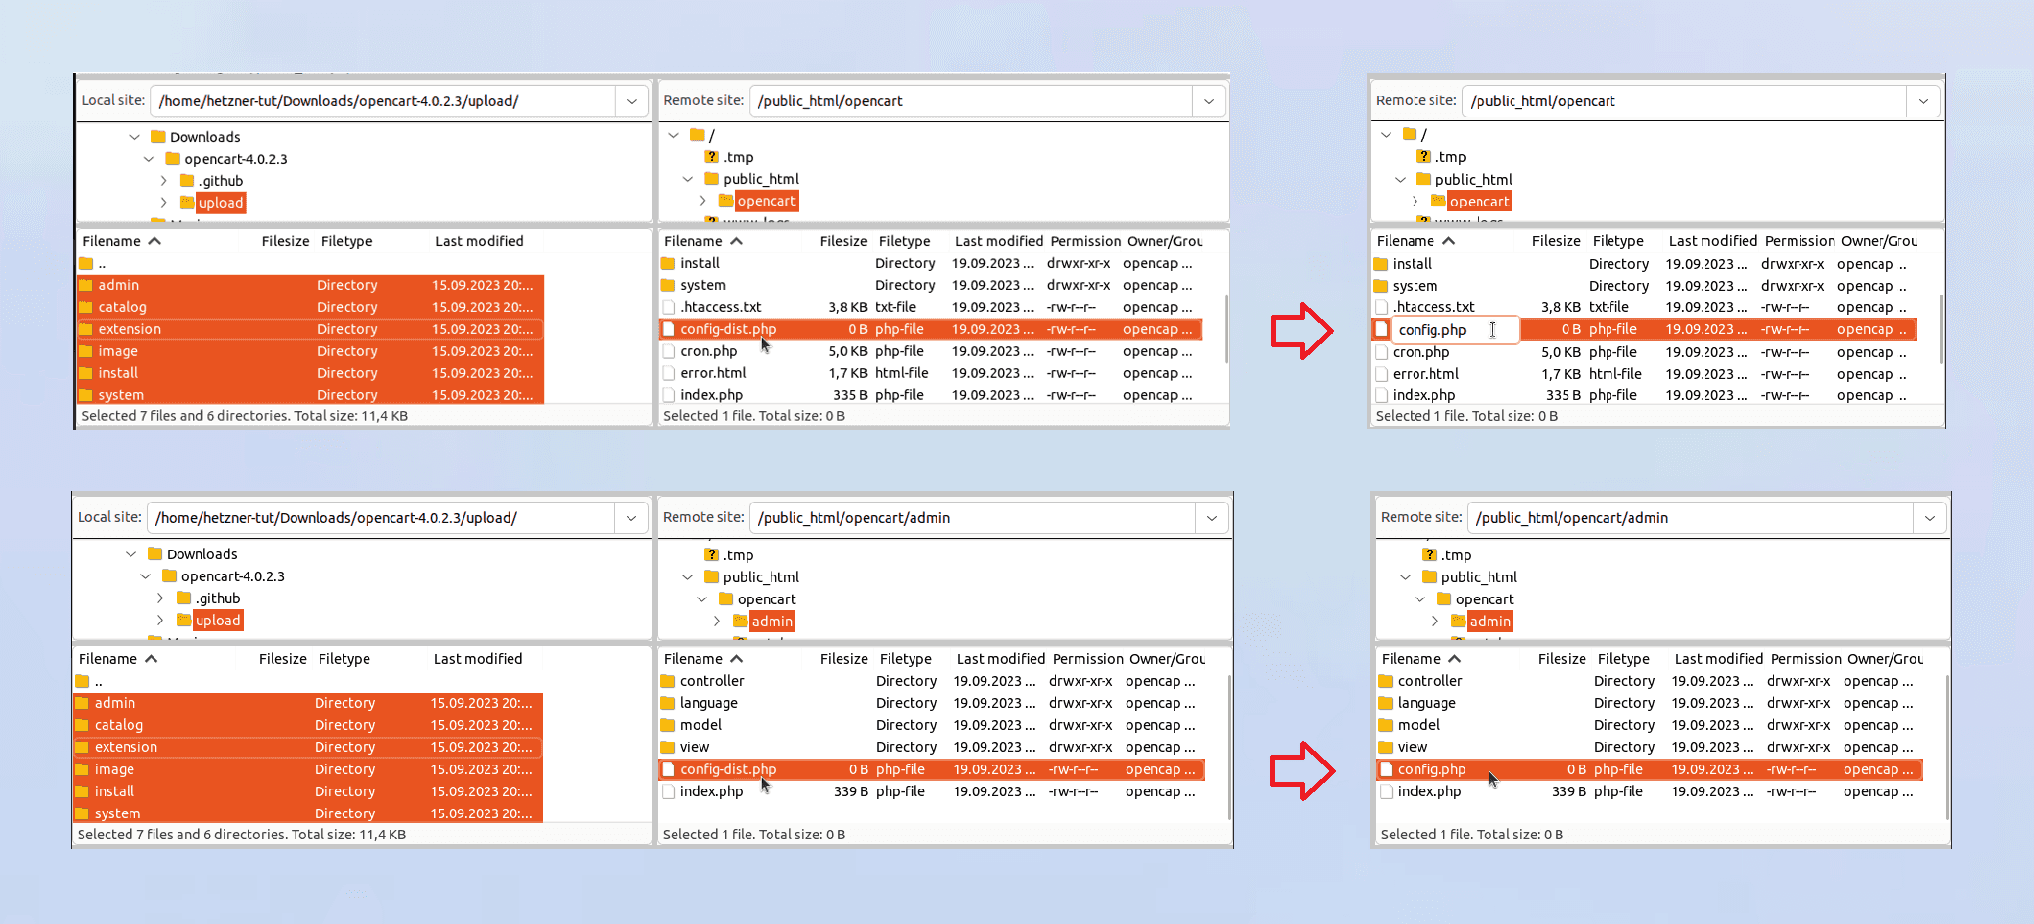Collapse opencart node in lower-right remote tree
This screenshot has height=924, width=2034.
coord(1420,599)
